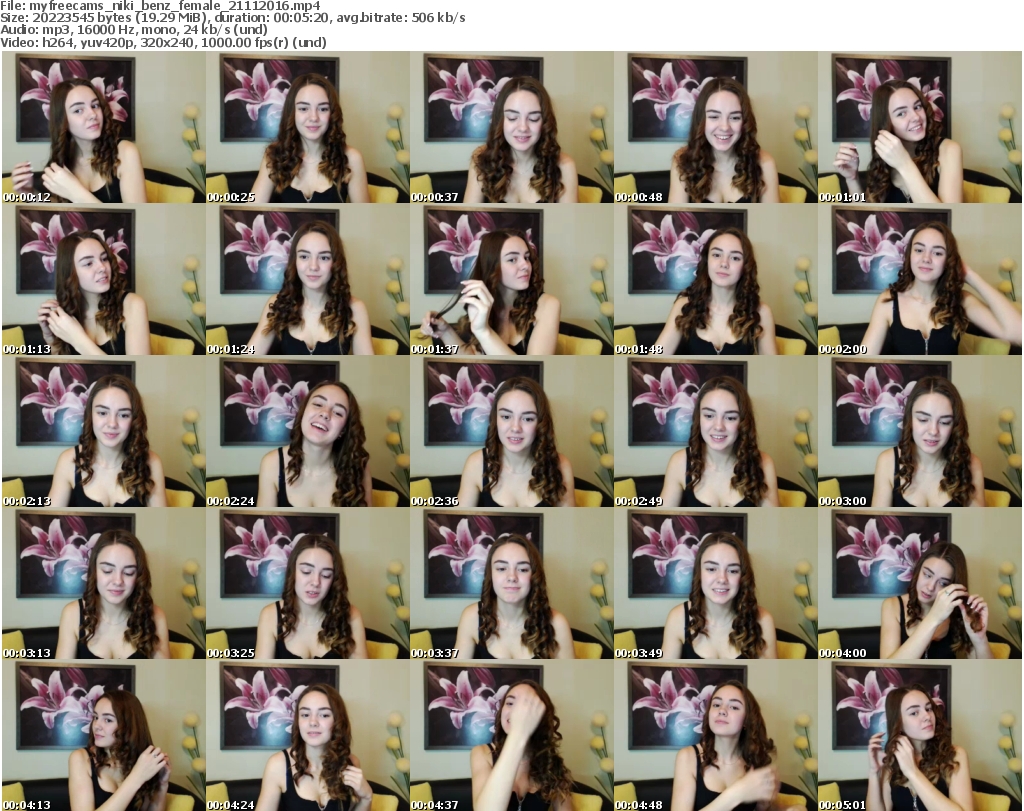The image size is (1024, 811).
Task: Select the thumbnail stamped 00:04:24
Action: click(x=308, y=735)
